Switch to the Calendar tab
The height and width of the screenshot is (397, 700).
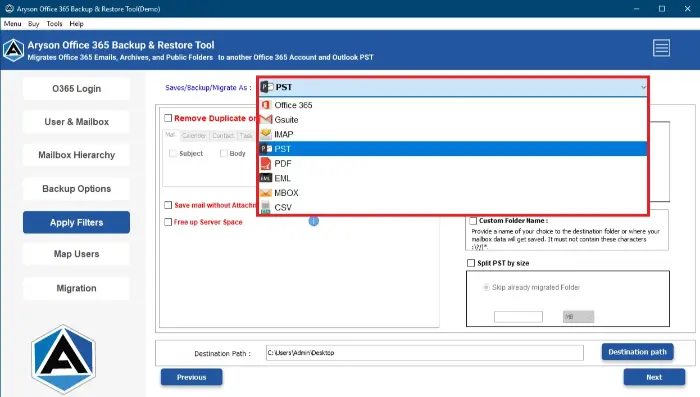tap(194, 135)
